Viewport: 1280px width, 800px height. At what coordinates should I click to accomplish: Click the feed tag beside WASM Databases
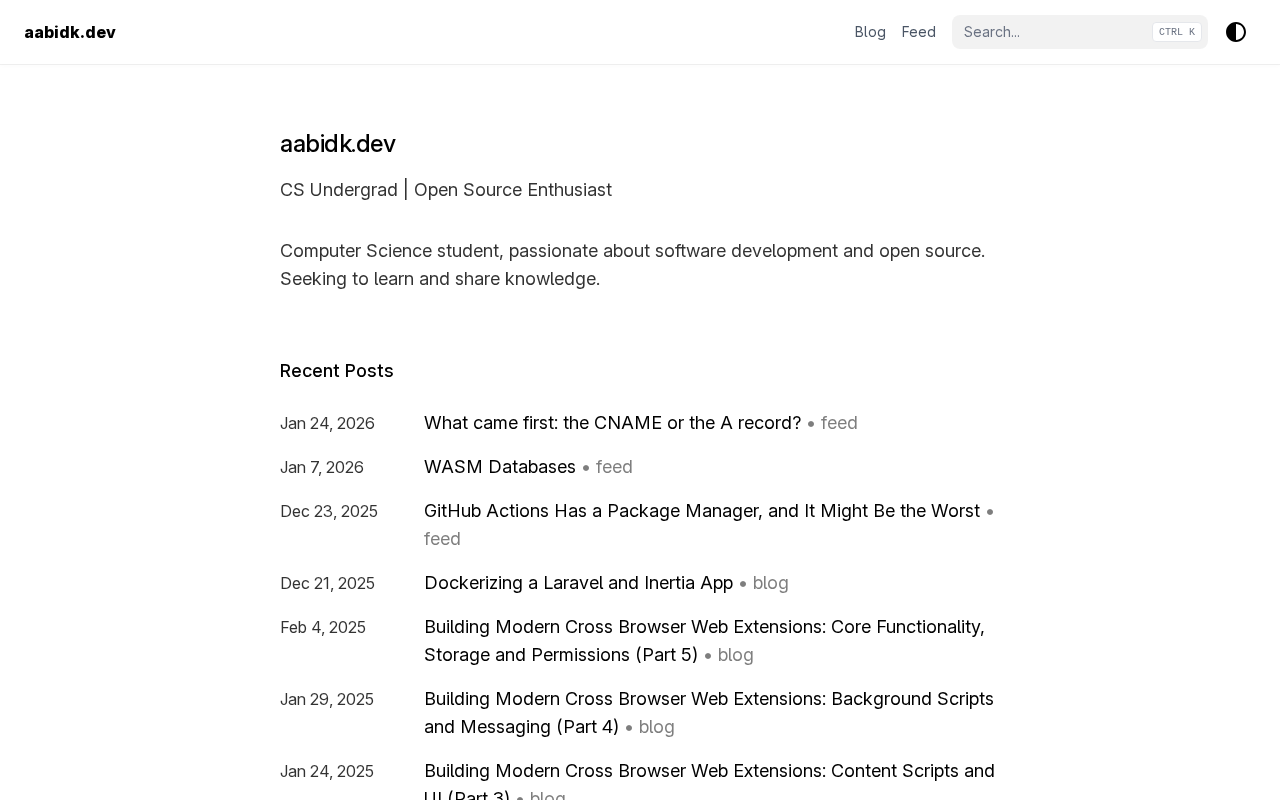(x=614, y=467)
